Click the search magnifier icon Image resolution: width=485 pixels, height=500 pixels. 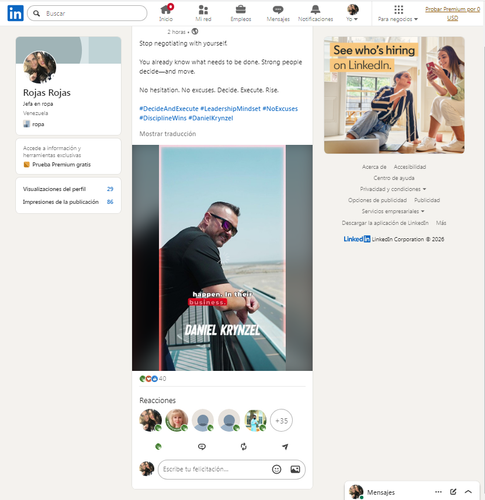[37, 13]
